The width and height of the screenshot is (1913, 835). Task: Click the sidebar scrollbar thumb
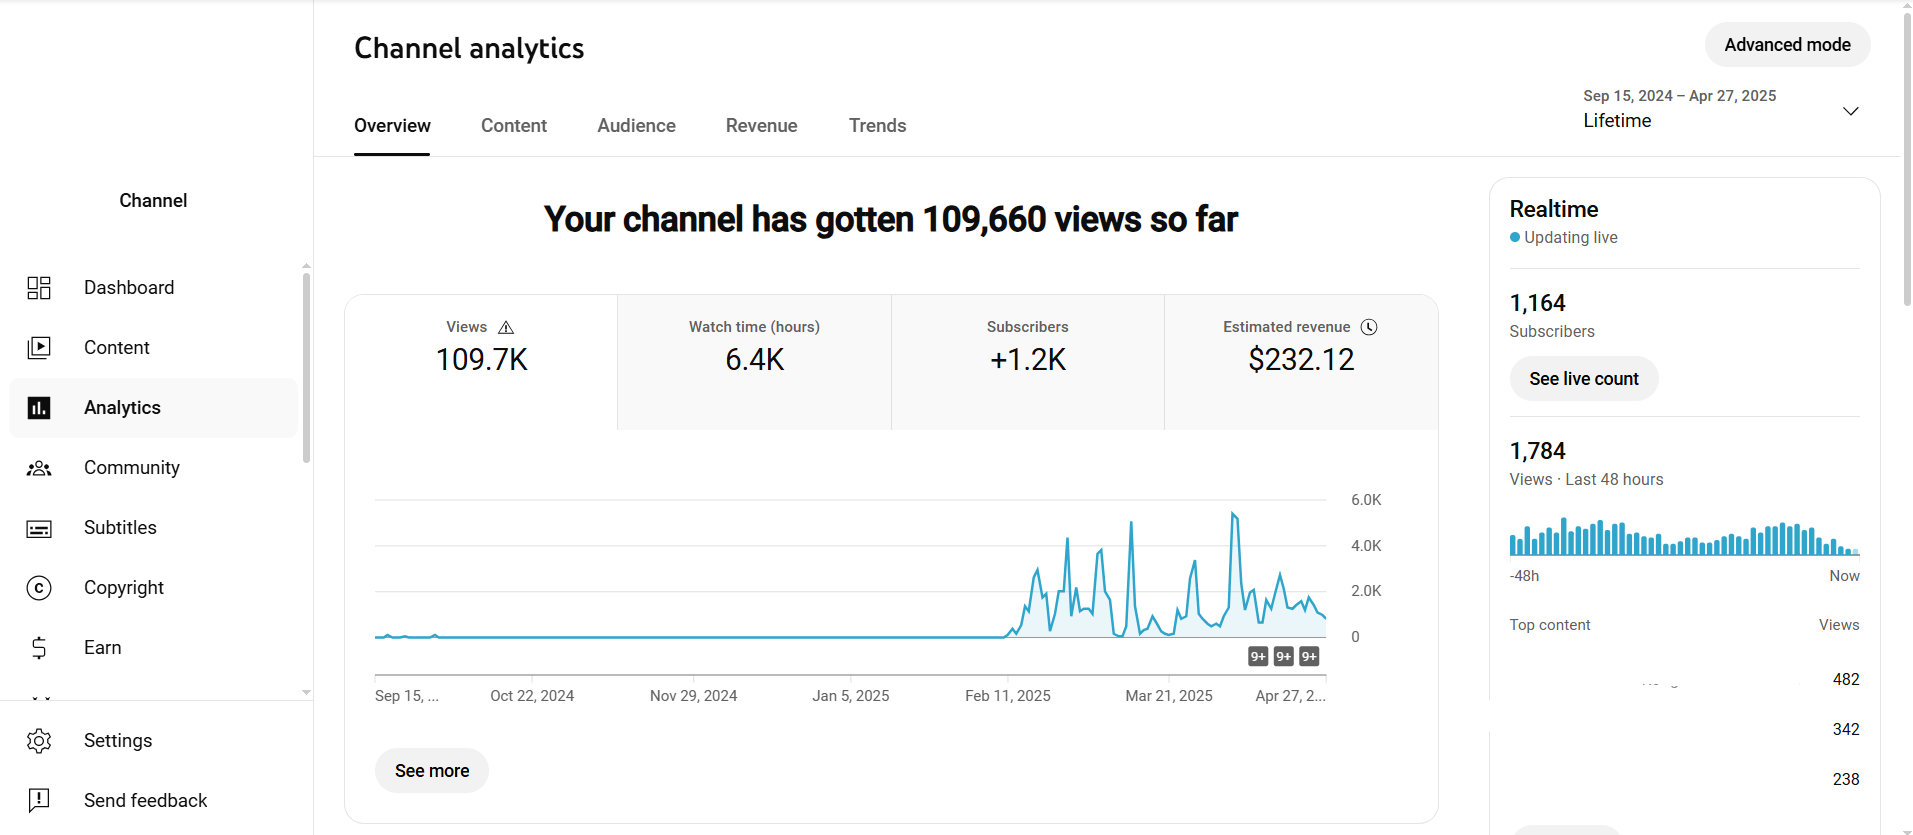click(x=306, y=368)
